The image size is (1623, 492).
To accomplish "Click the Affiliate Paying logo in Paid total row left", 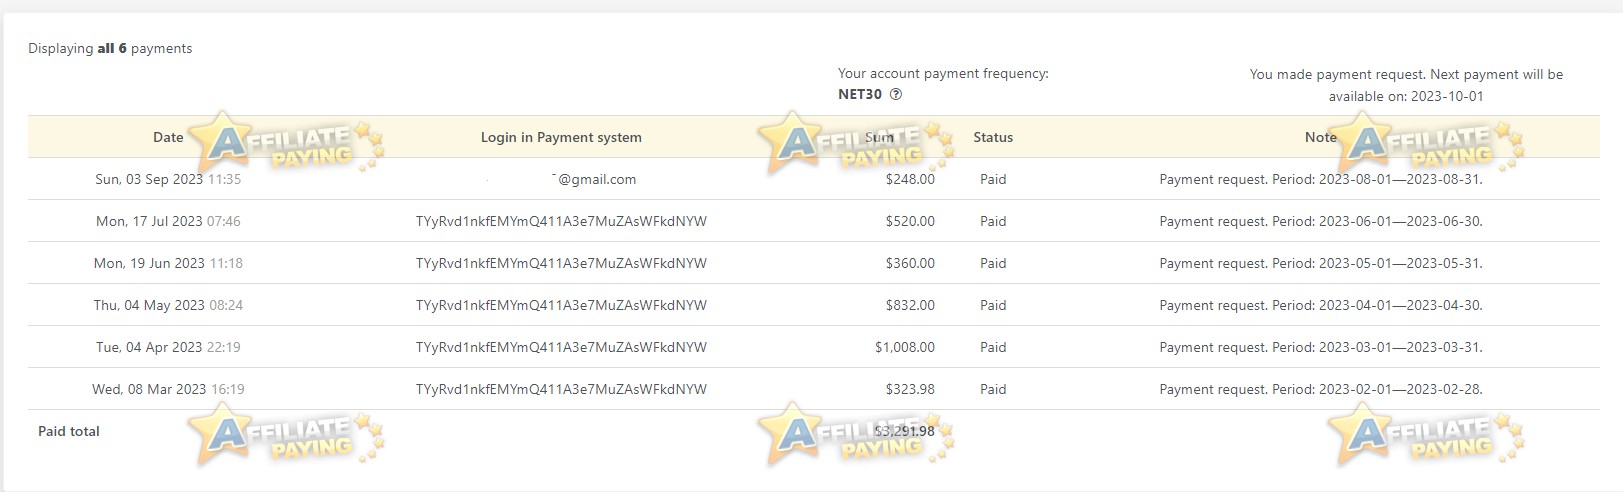I will pyautogui.click(x=286, y=434).
